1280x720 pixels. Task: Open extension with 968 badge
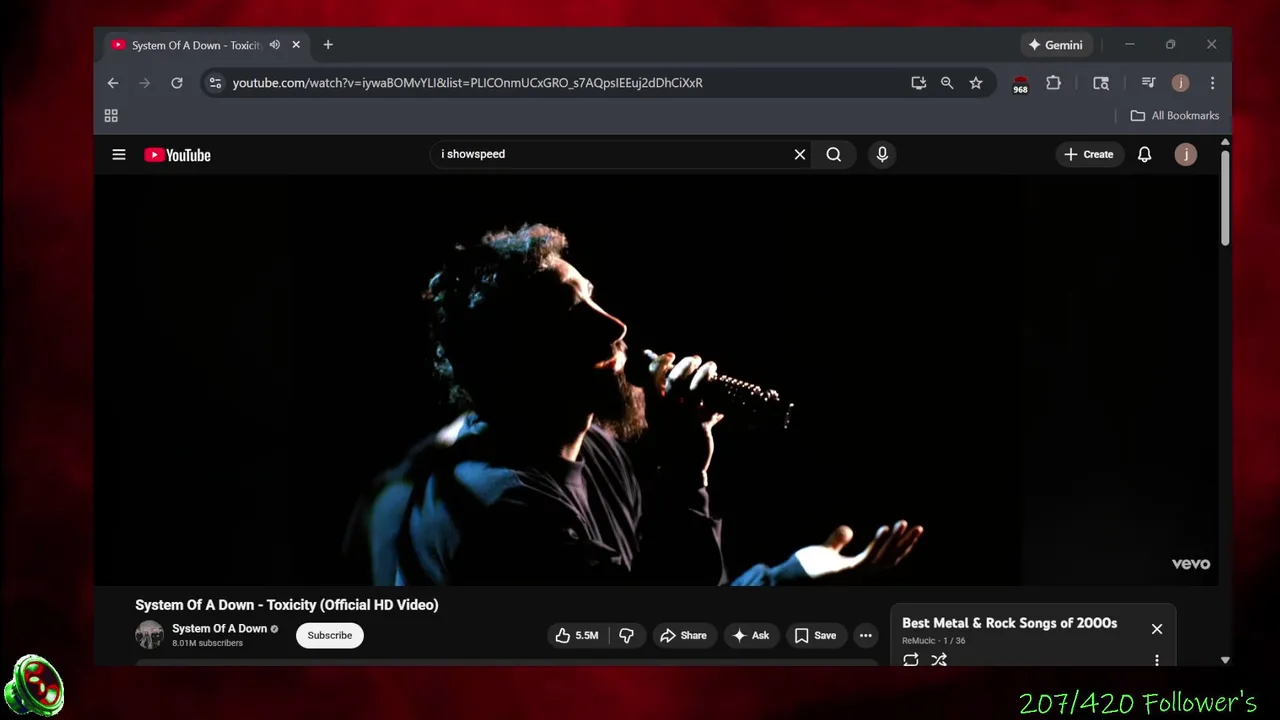coord(1020,84)
